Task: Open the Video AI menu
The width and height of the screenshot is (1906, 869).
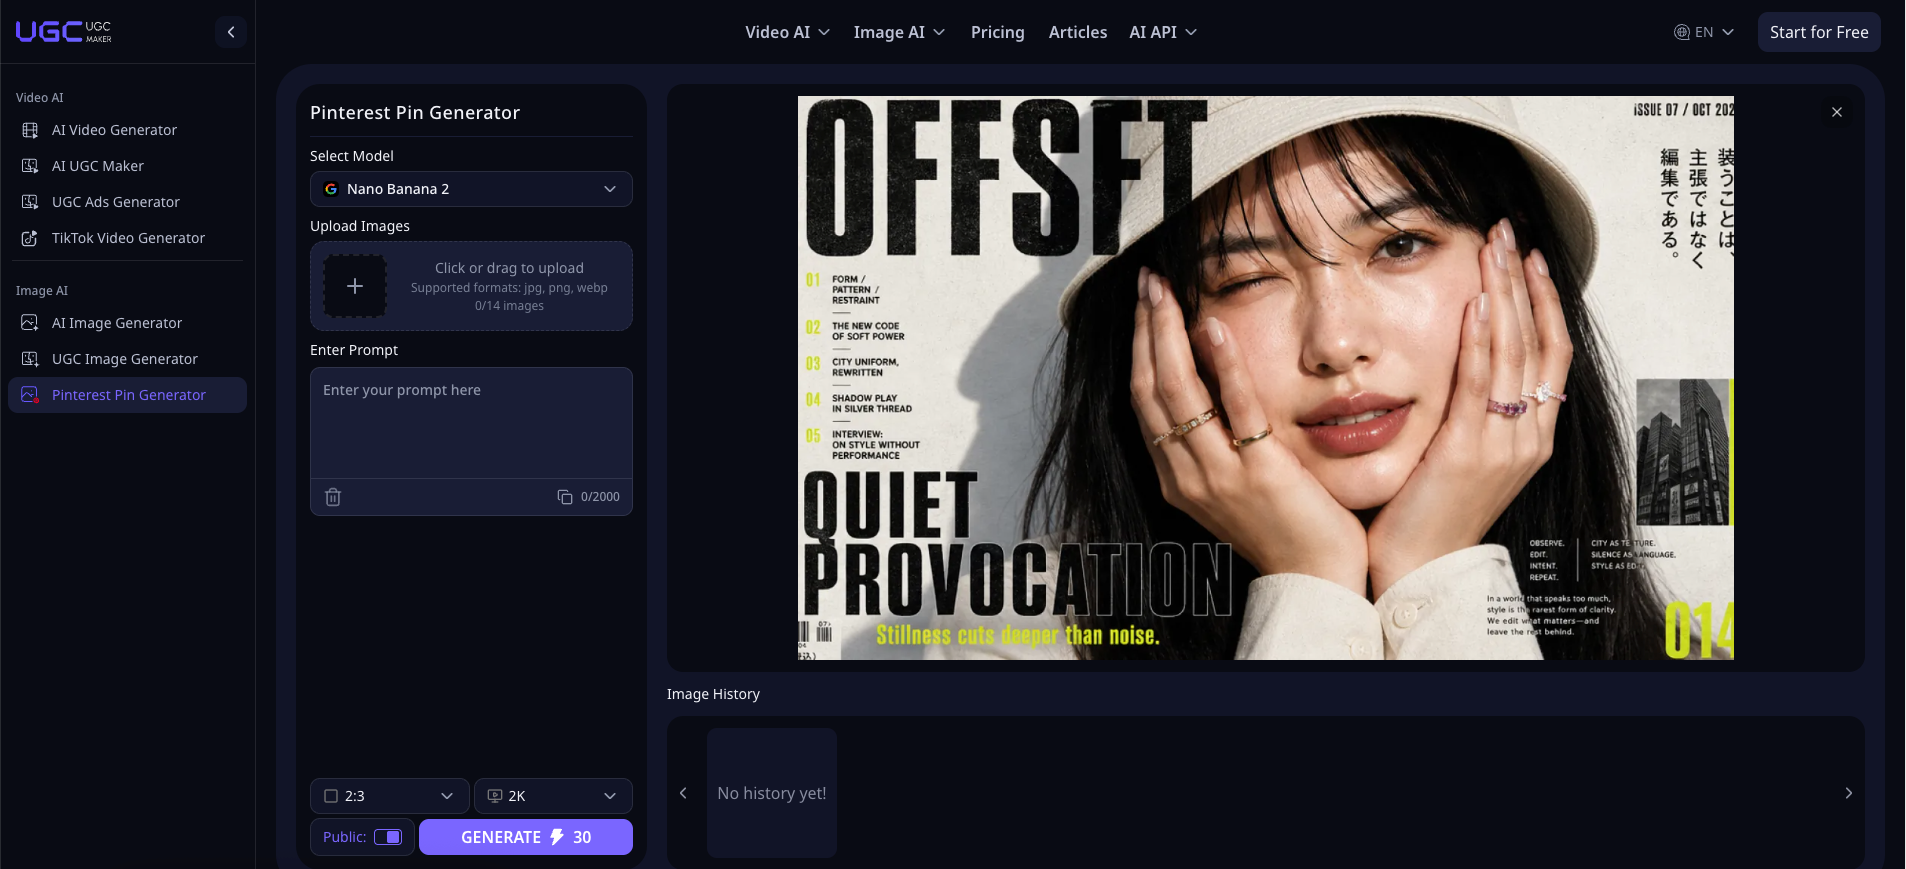Action: 787,32
